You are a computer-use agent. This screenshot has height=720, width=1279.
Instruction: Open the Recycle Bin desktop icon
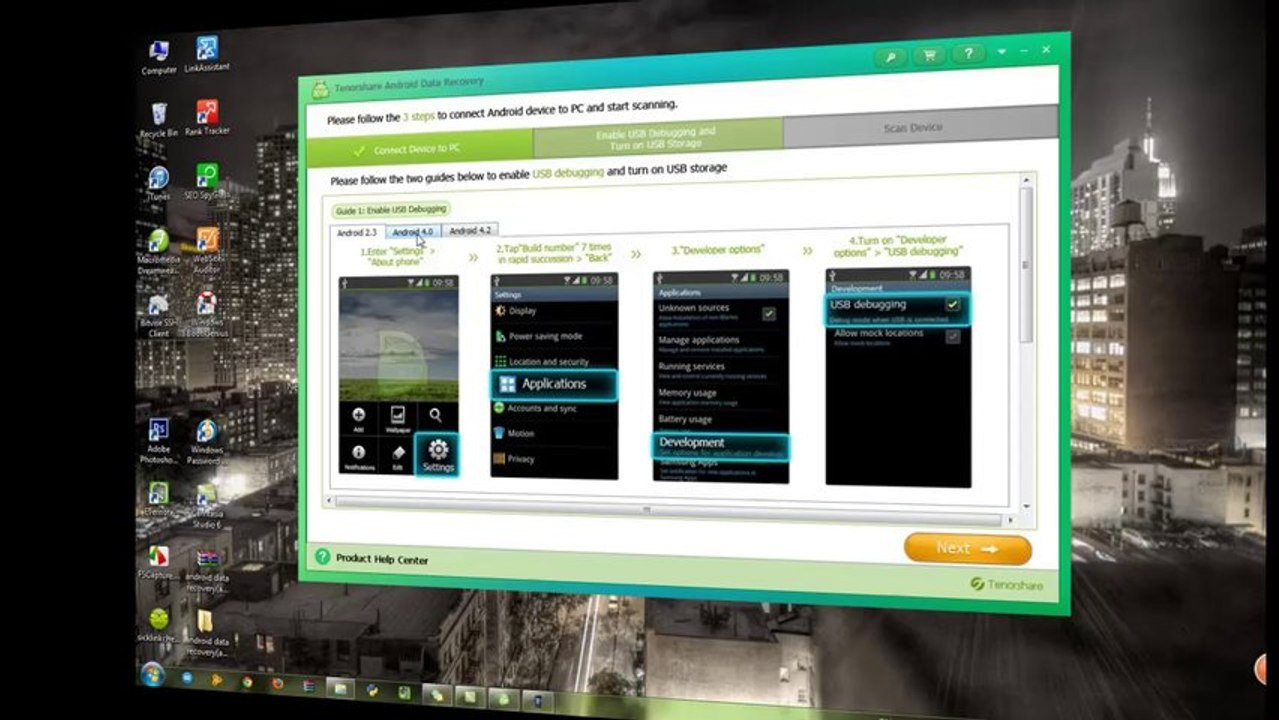[159, 120]
